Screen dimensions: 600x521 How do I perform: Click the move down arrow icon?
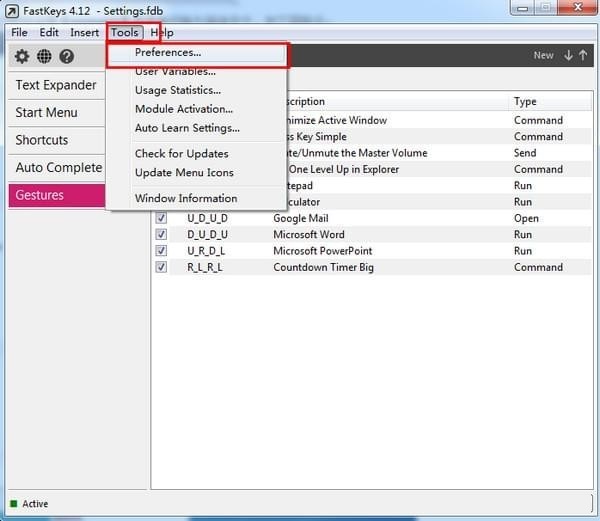(568, 55)
